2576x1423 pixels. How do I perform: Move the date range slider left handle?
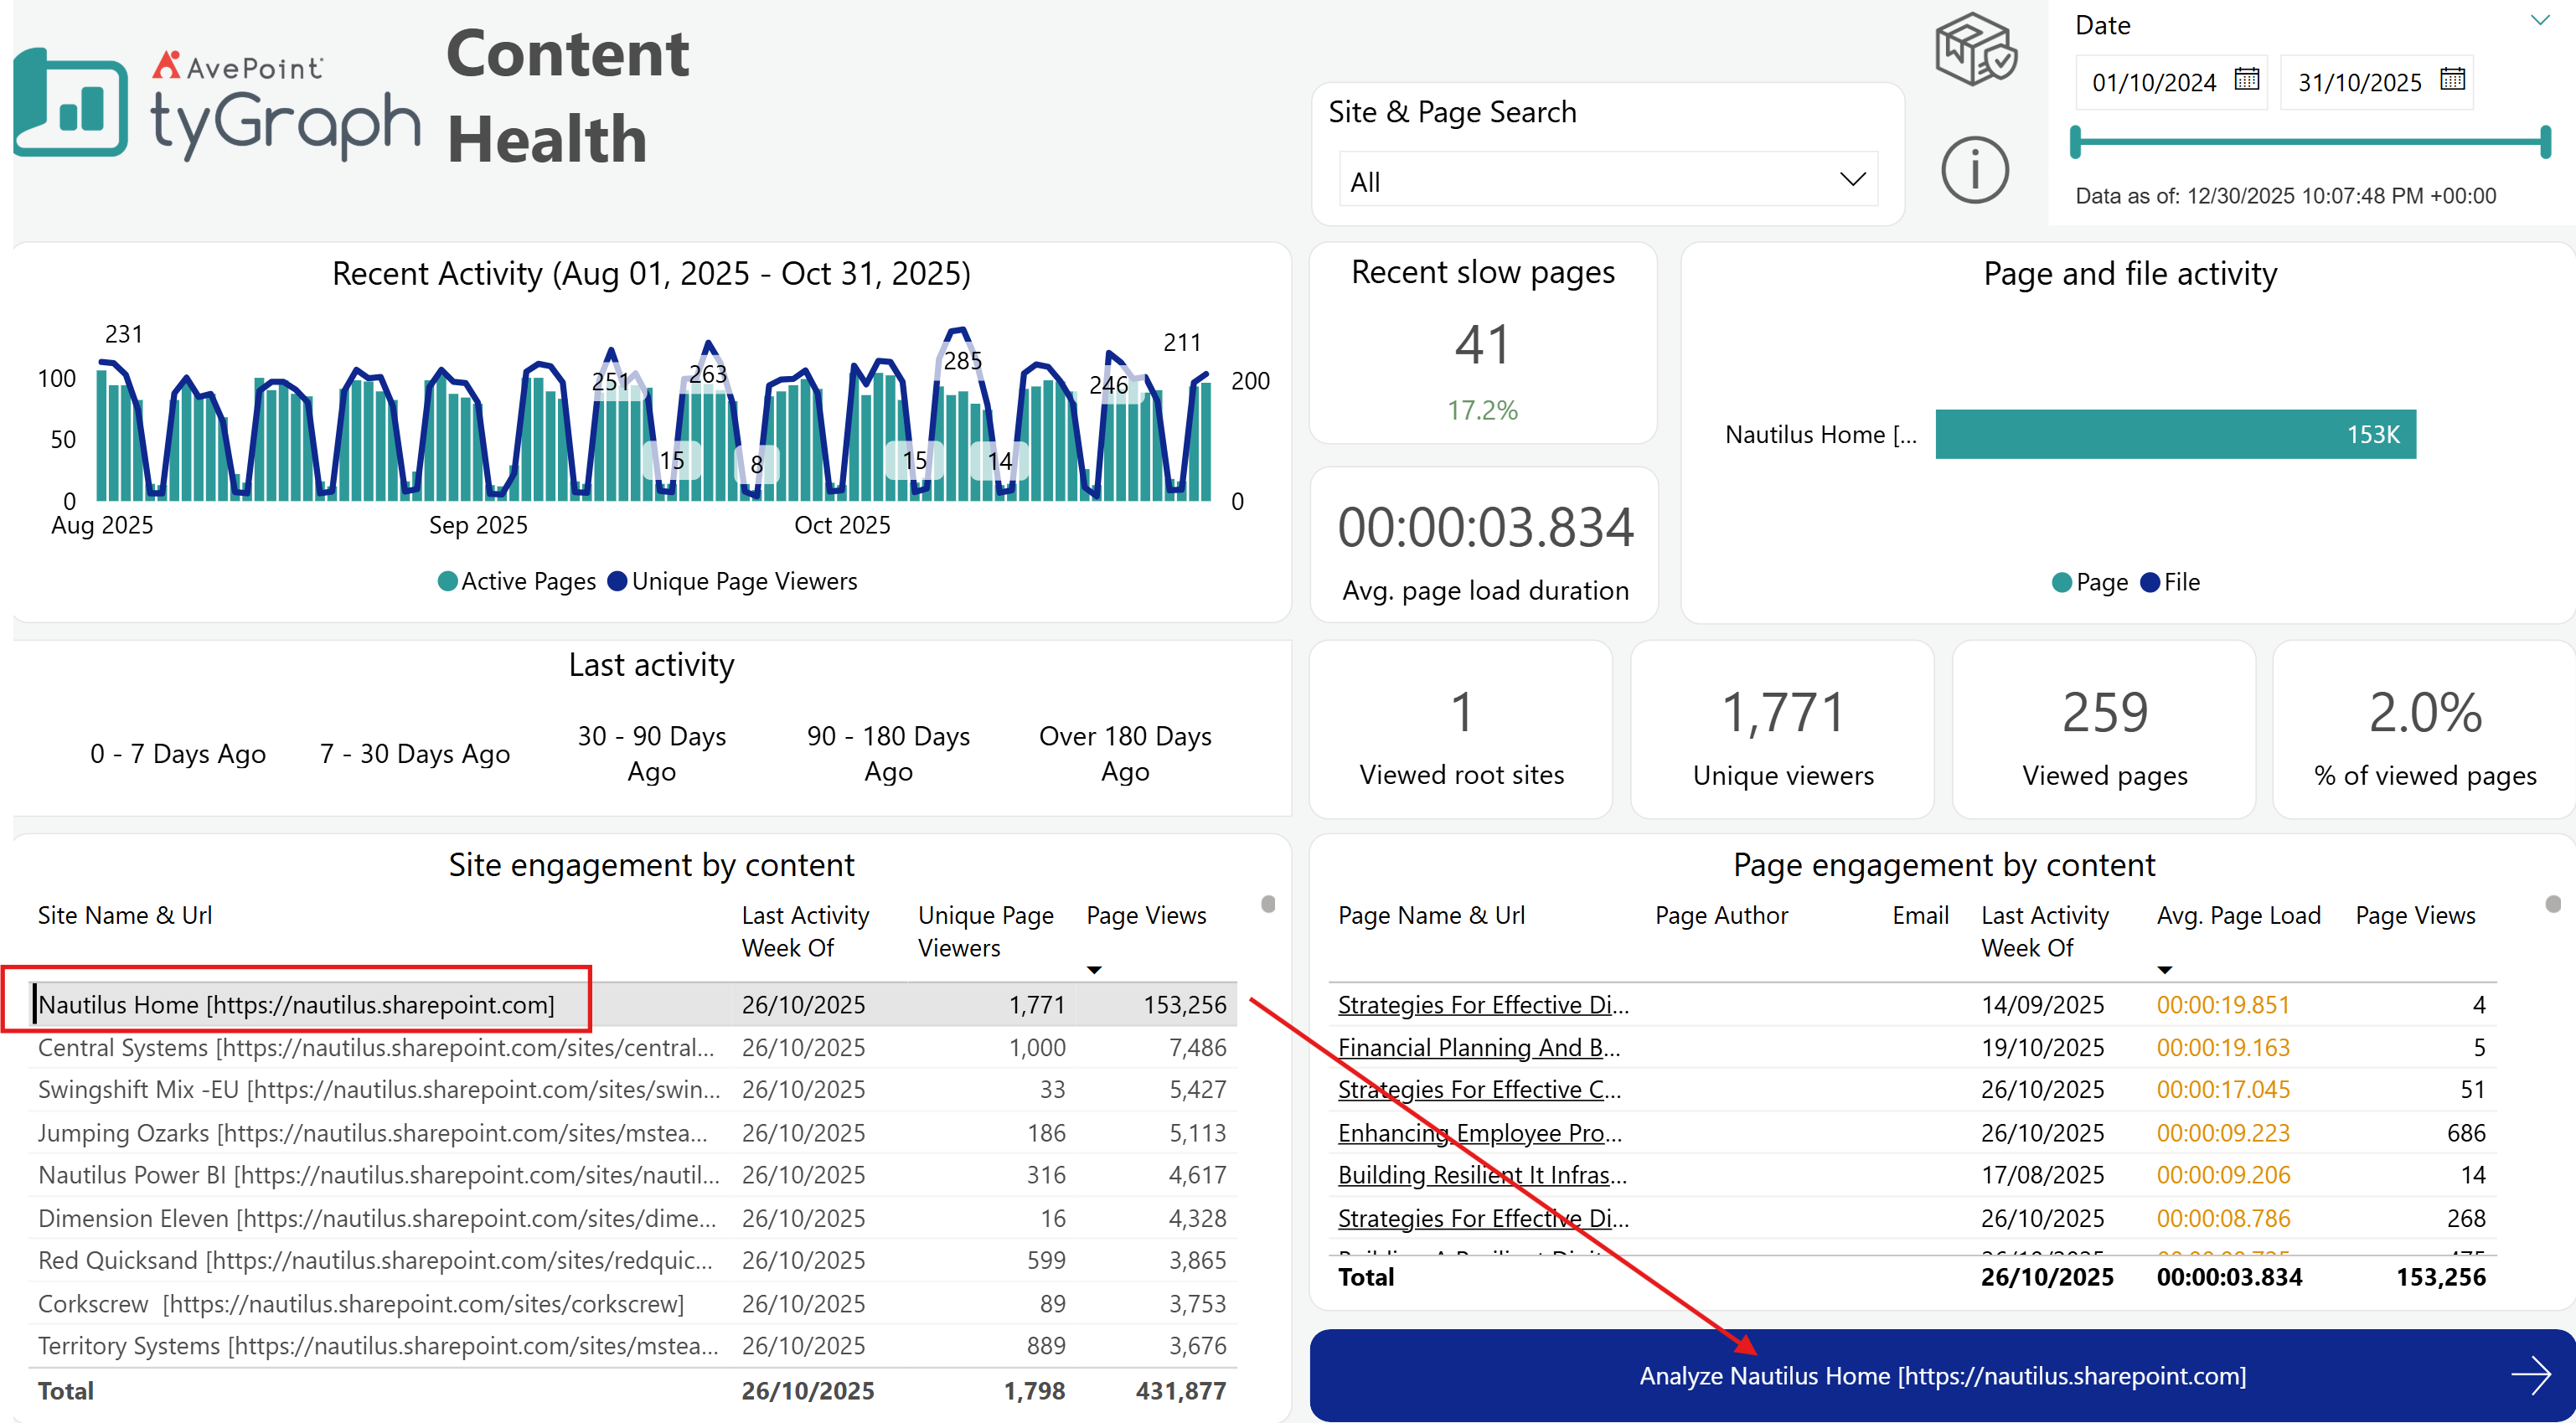pos(2076,142)
